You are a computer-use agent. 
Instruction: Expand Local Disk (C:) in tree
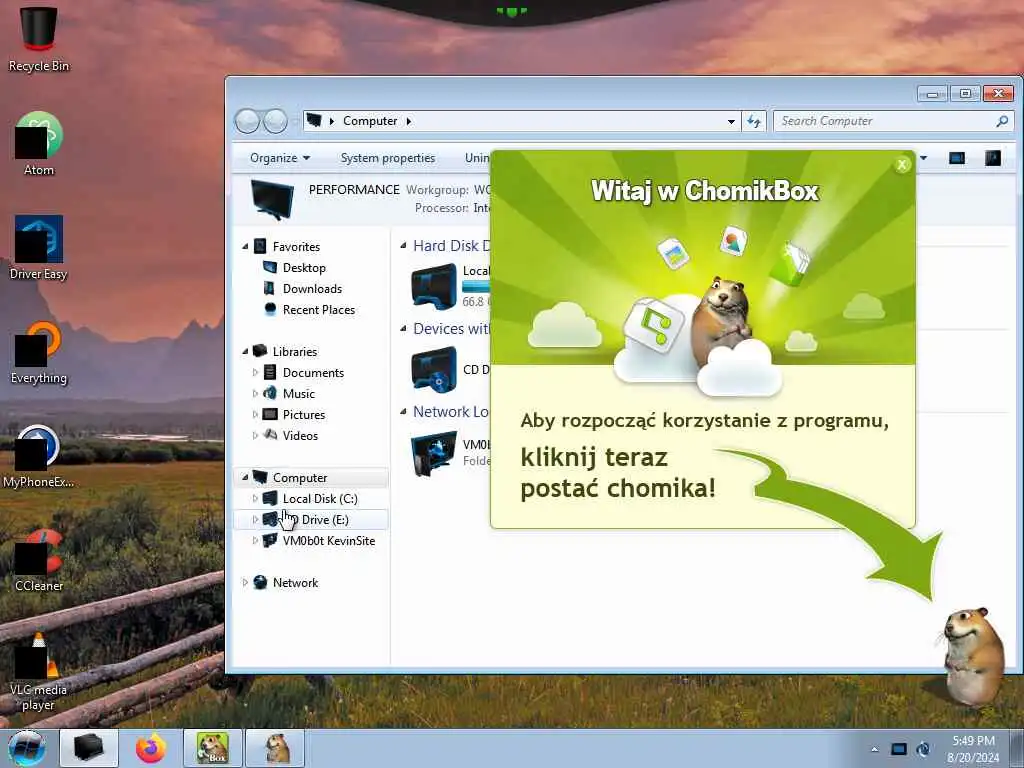point(255,498)
